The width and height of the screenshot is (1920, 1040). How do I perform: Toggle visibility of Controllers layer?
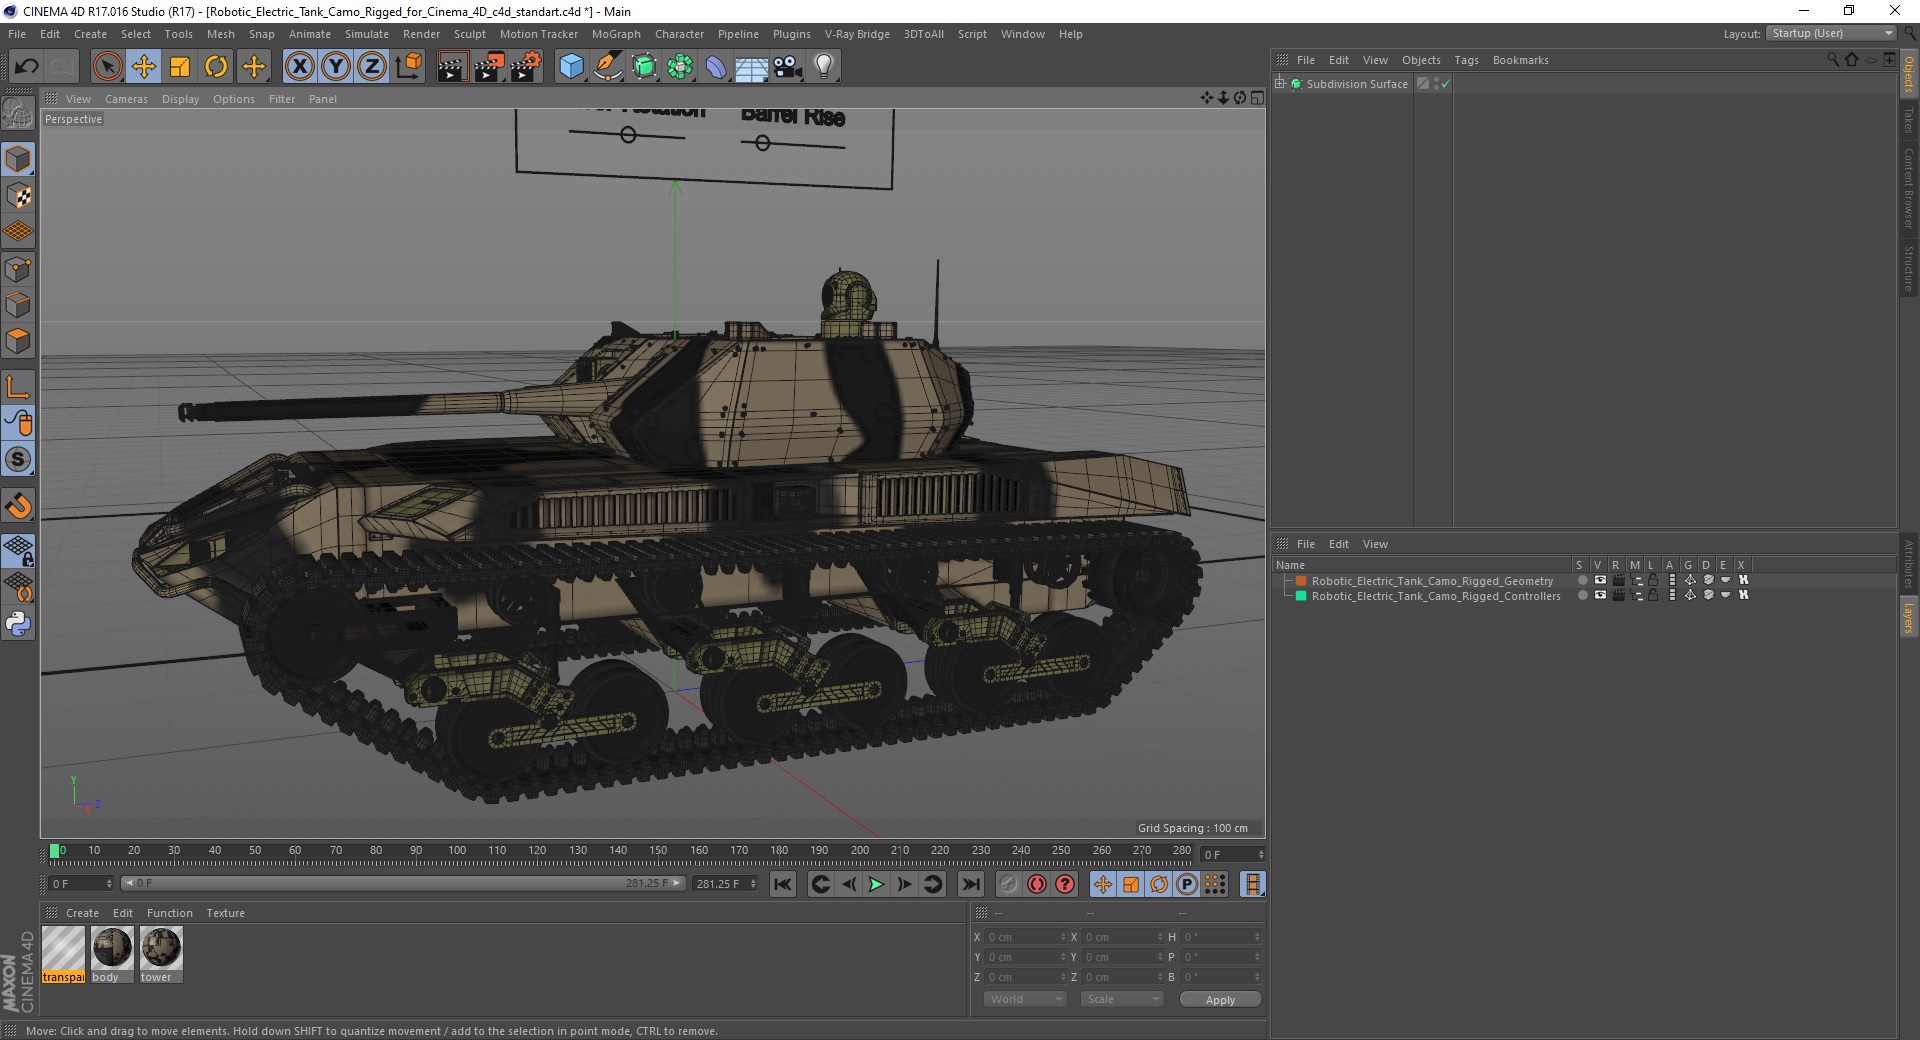[x=1600, y=595]
